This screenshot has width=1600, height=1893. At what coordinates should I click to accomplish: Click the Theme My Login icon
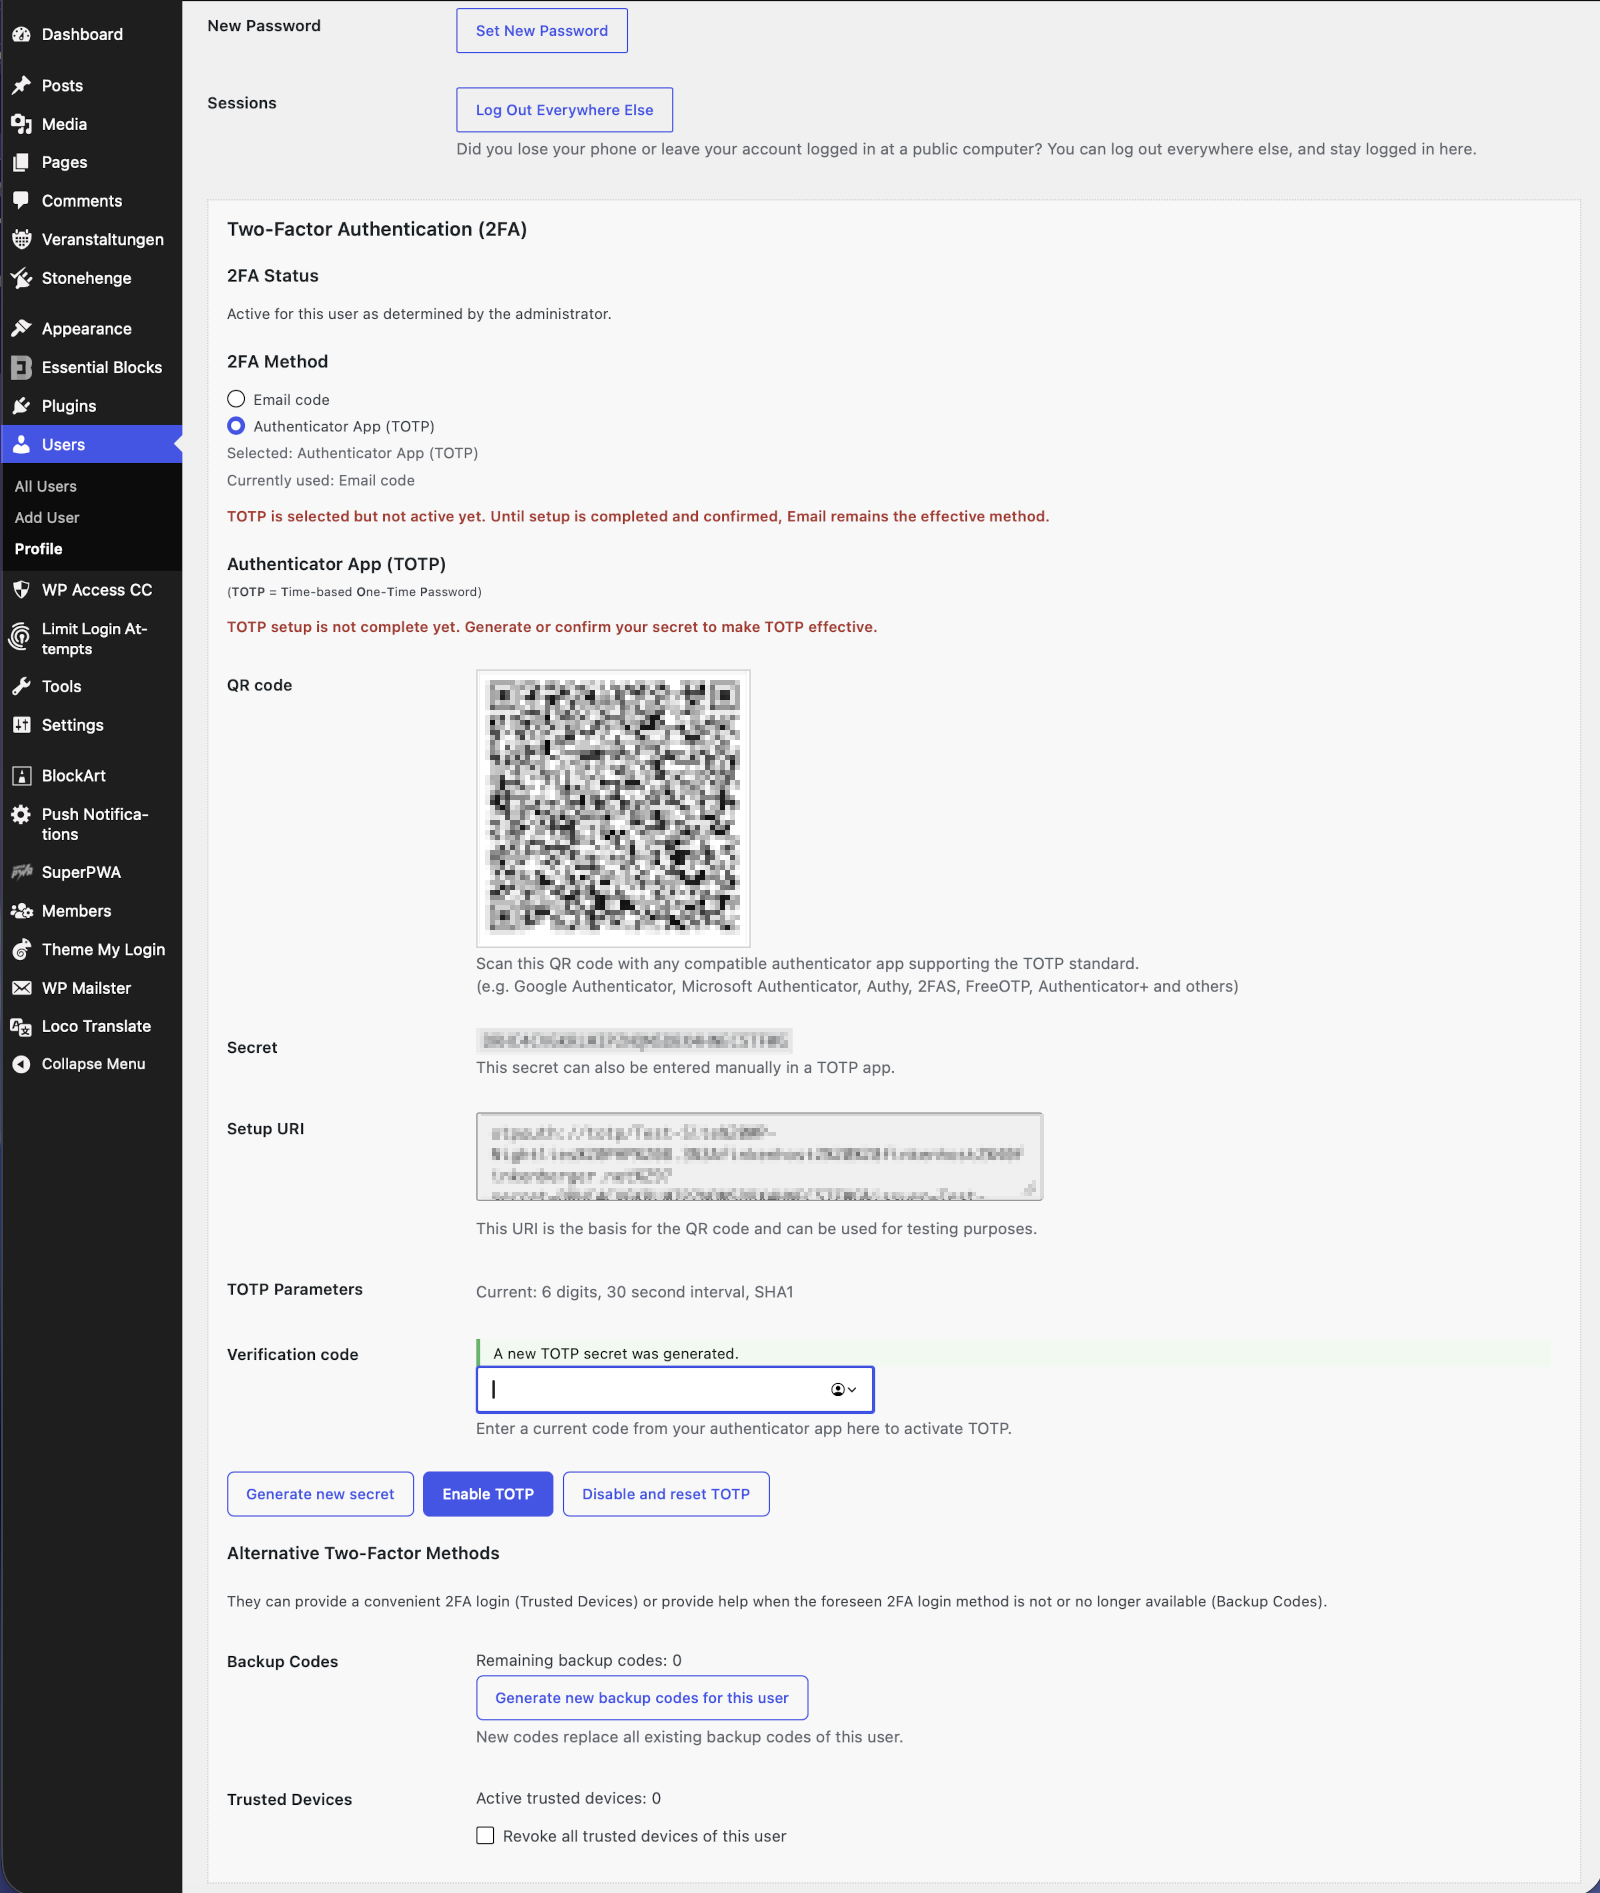point(22,949)
